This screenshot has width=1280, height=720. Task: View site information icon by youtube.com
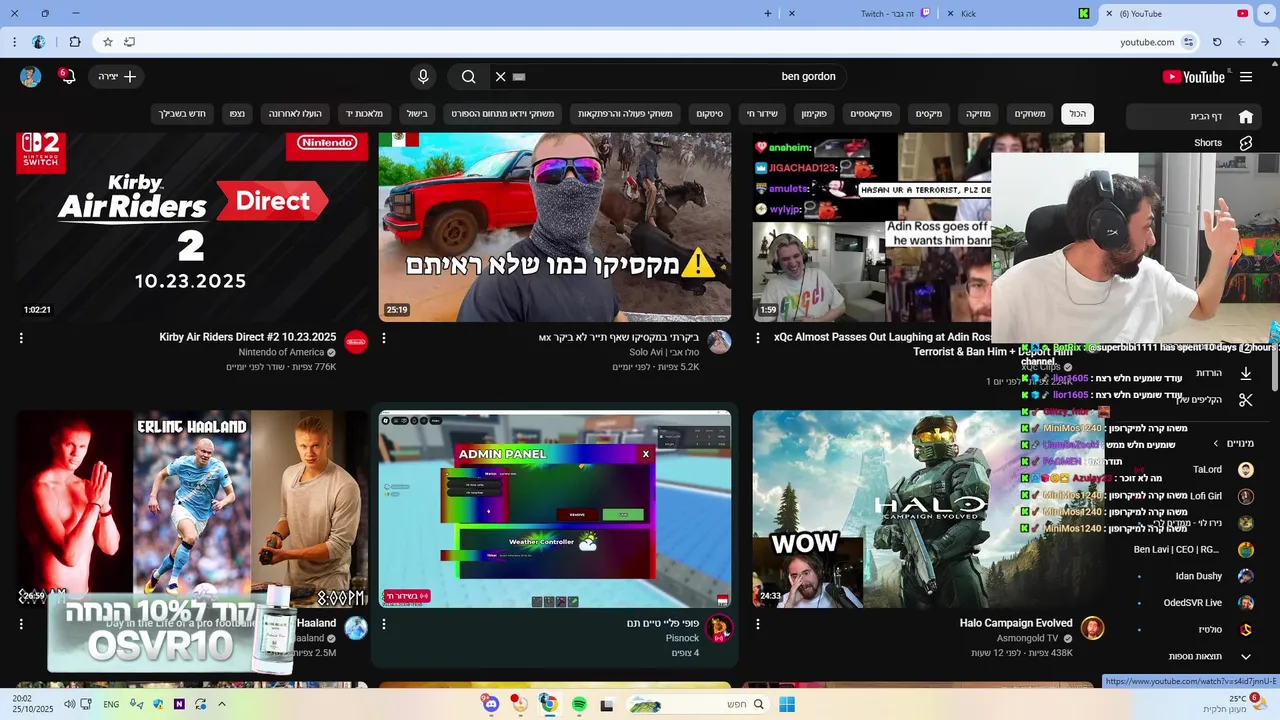[1188, 42]
